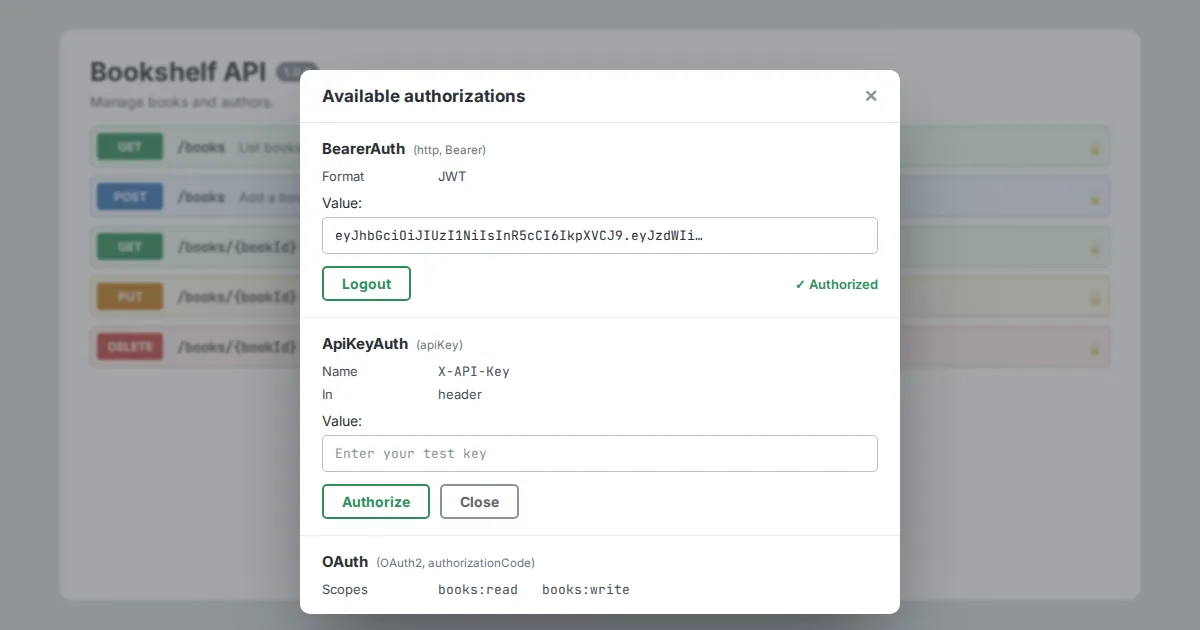The width and height of the screenshot is (1200, 630).
Task: Click the X-API-Key name value
Action: tap(474, 371)
